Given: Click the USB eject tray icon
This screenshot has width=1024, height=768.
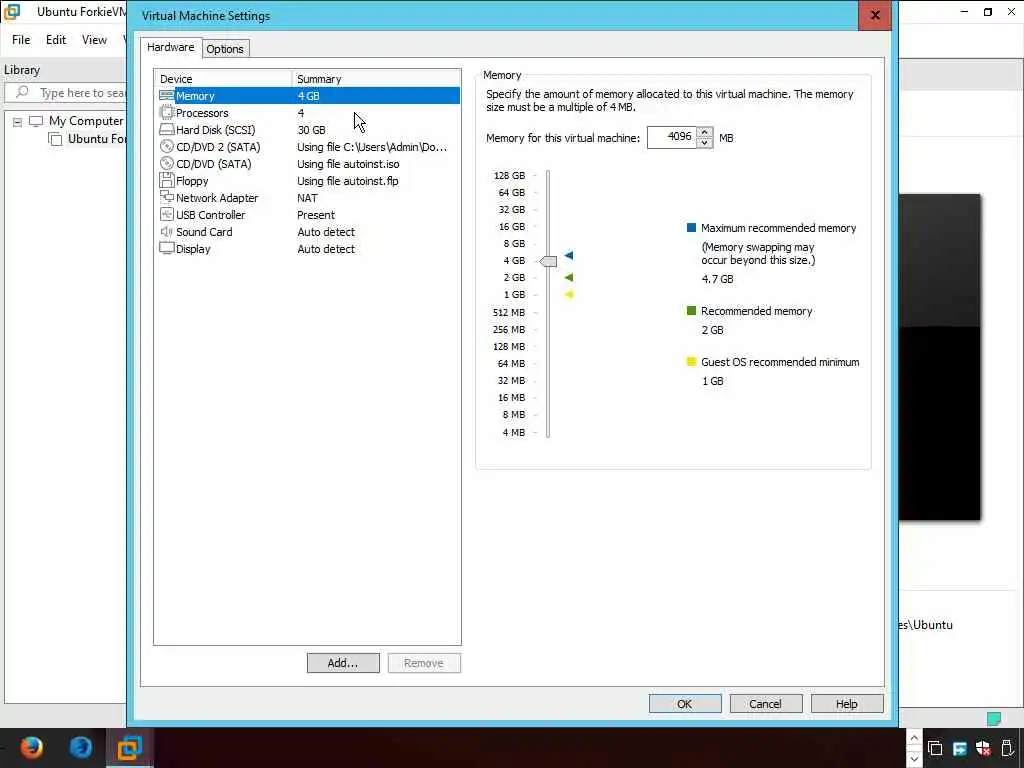Looking at the screenshot, I should pyautogui.click(x=1008, y=748).
